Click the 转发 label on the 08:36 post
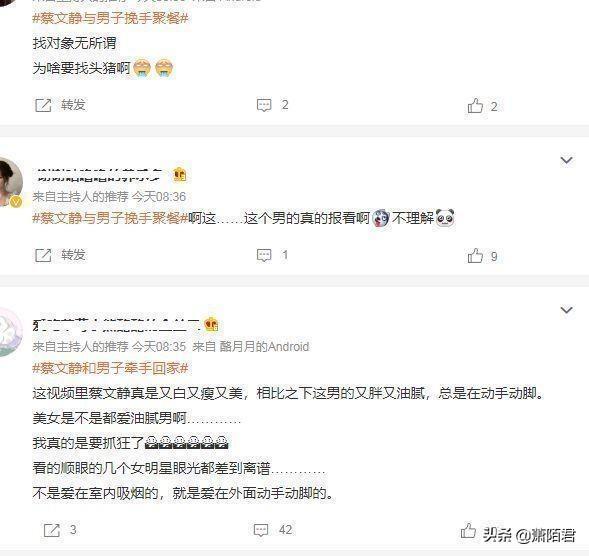The height and width of the screenshot is (556, 589). (74, 255)
